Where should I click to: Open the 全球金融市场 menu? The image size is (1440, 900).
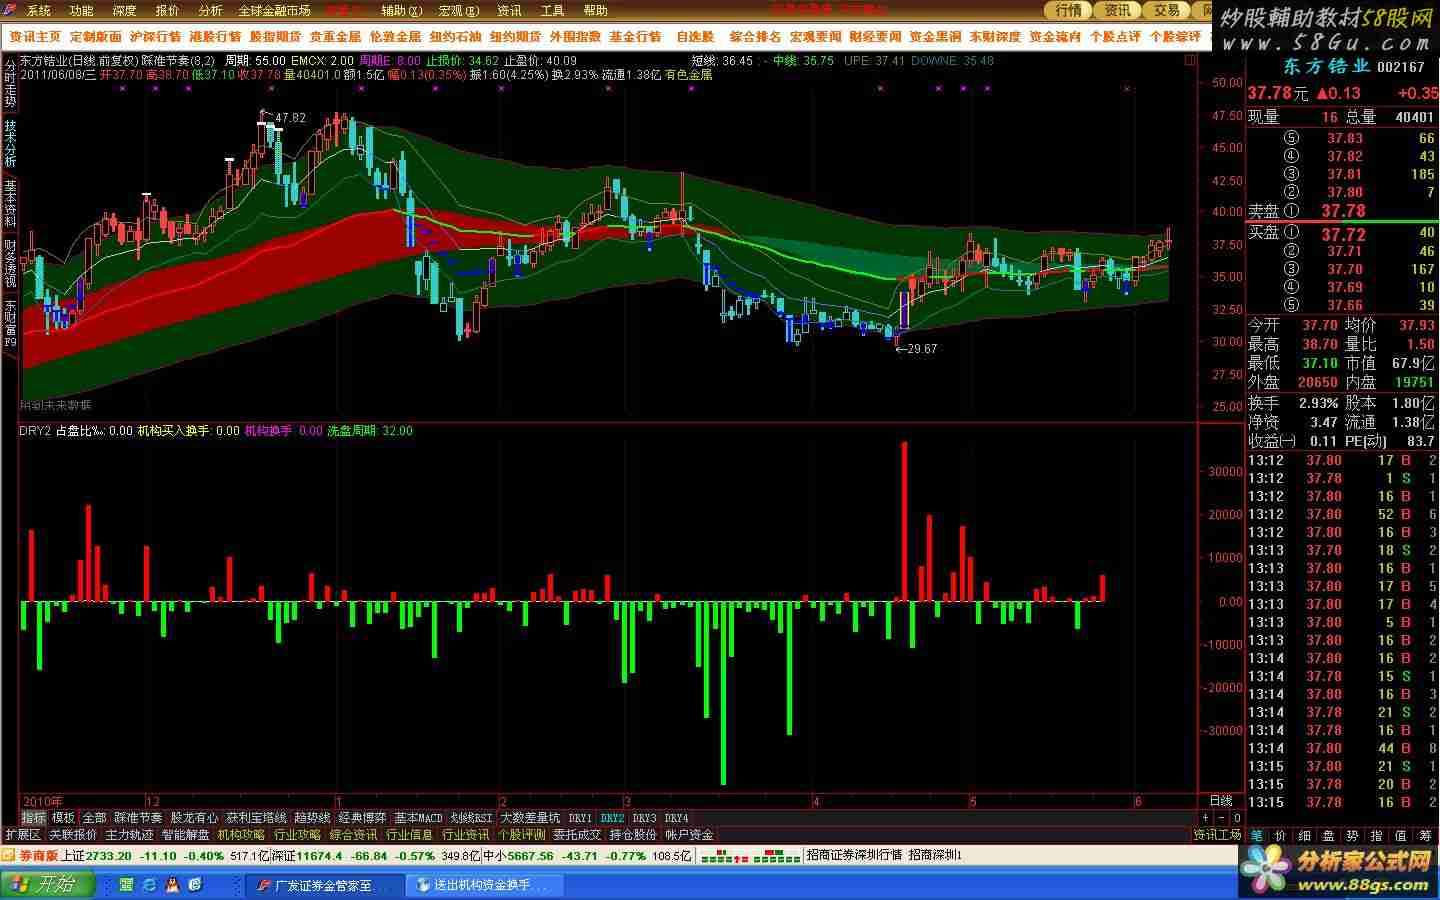(x=274, y=10)
